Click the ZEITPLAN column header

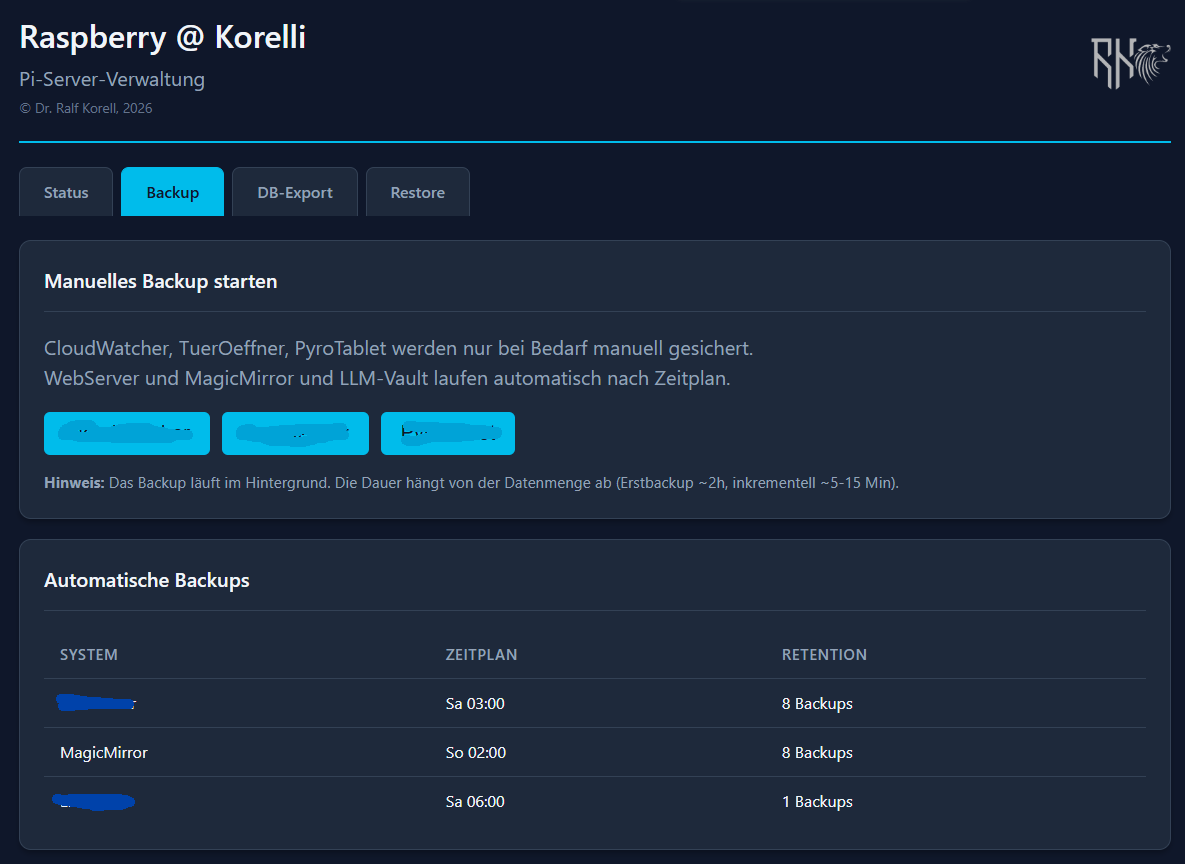[x=481, y=655]
